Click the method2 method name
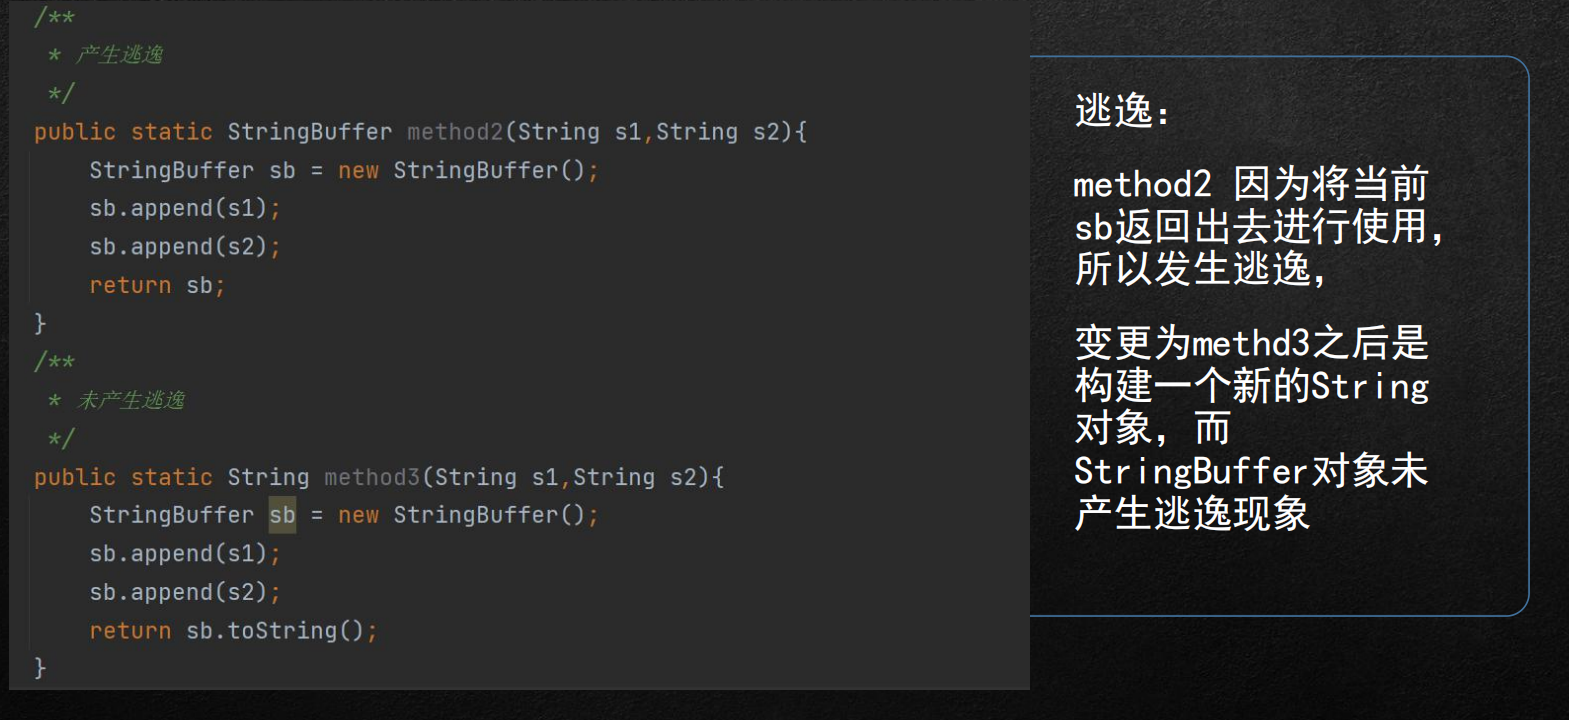The width and height of the screenshot is (1569, 720). pos(455,132)
